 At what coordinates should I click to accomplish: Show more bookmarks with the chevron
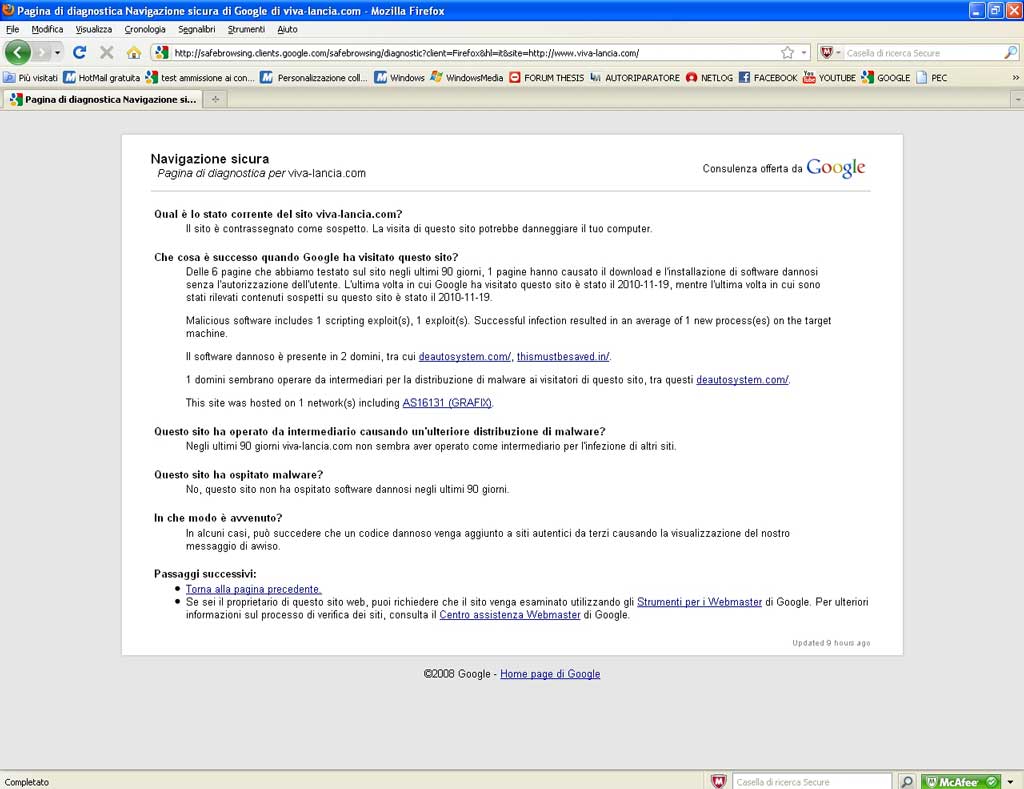(x=1016, y=78)
